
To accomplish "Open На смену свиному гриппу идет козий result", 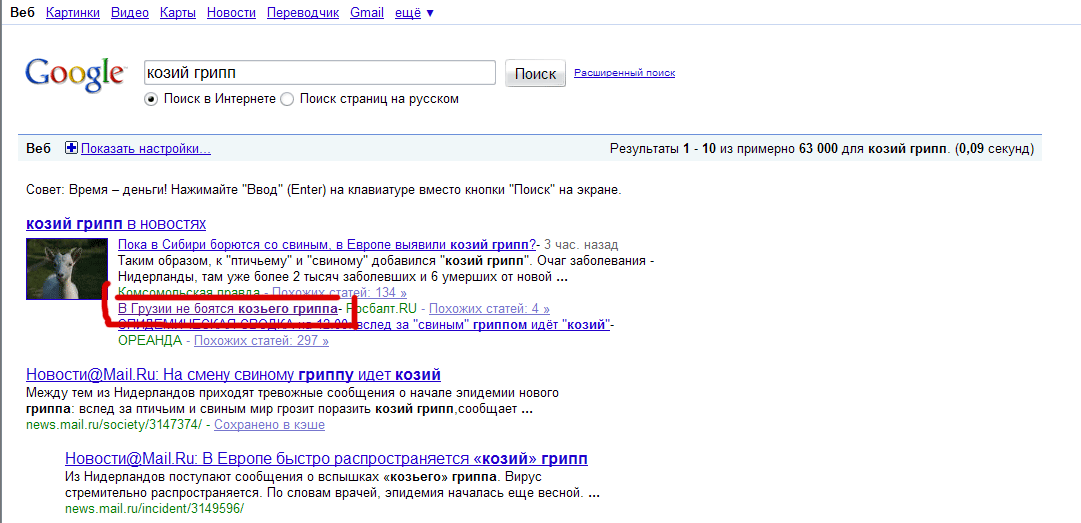I will tap(233, 375).
